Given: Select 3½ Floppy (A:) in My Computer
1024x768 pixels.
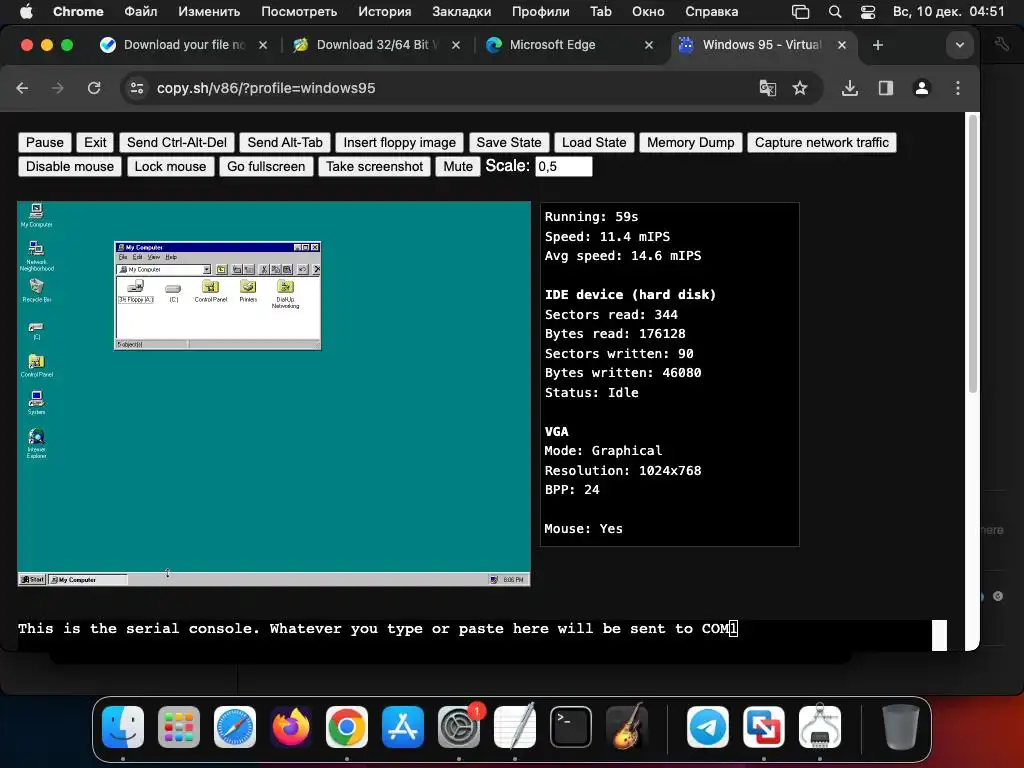Looking at the screenshot, I should tap(136, 291).
